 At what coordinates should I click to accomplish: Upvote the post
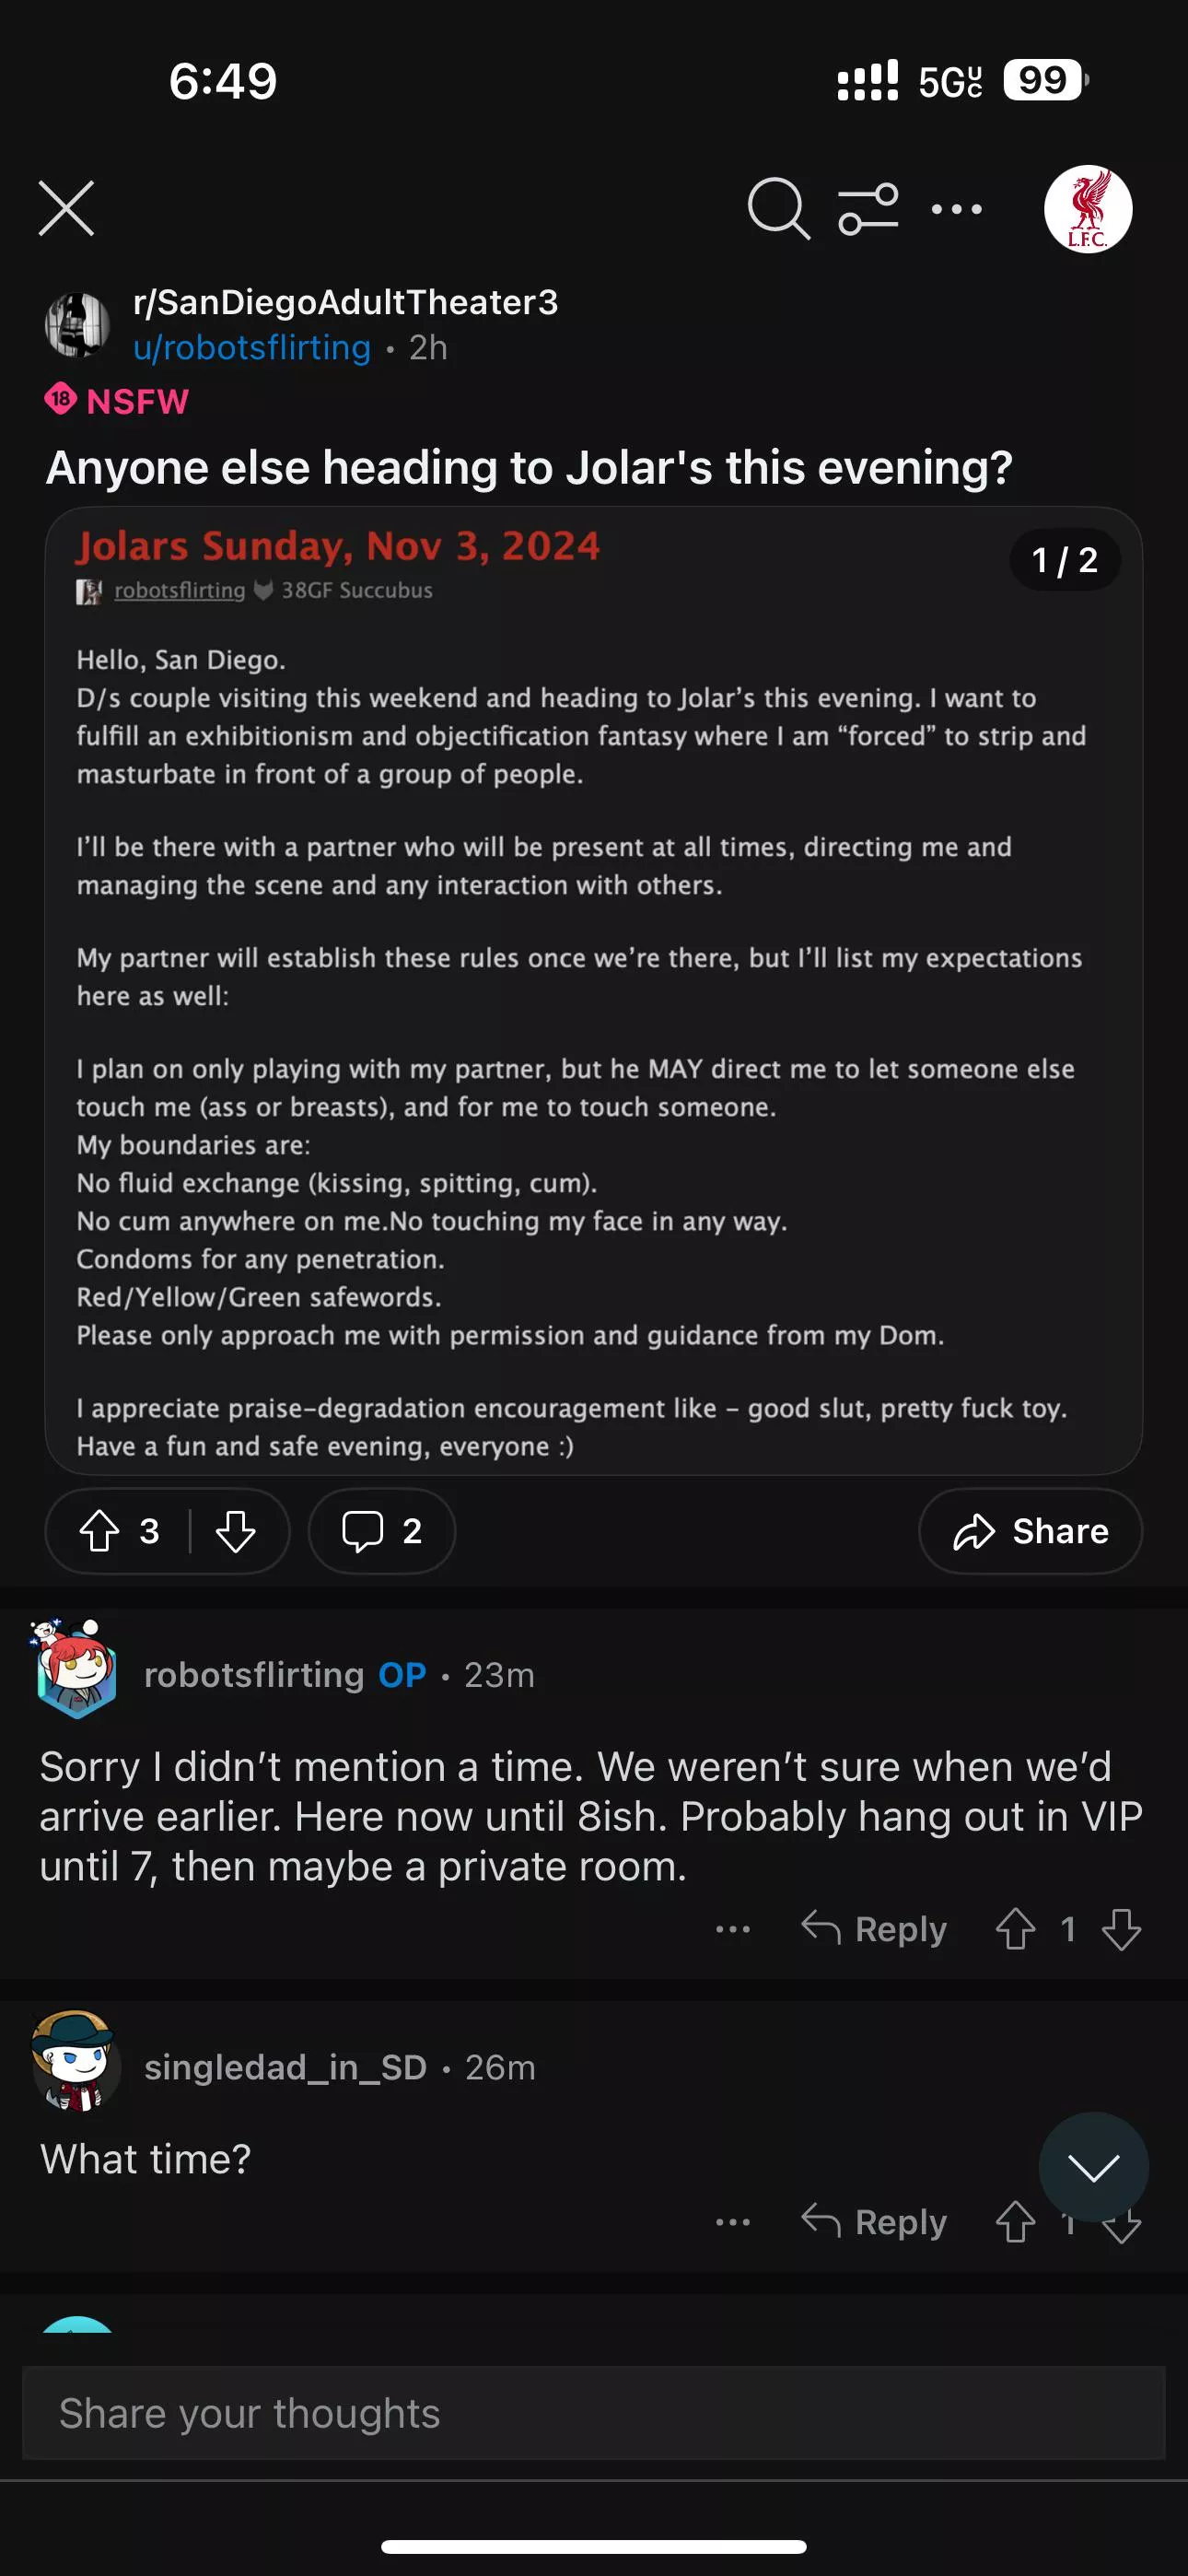pyautogui.click(x=100, y=1530)
